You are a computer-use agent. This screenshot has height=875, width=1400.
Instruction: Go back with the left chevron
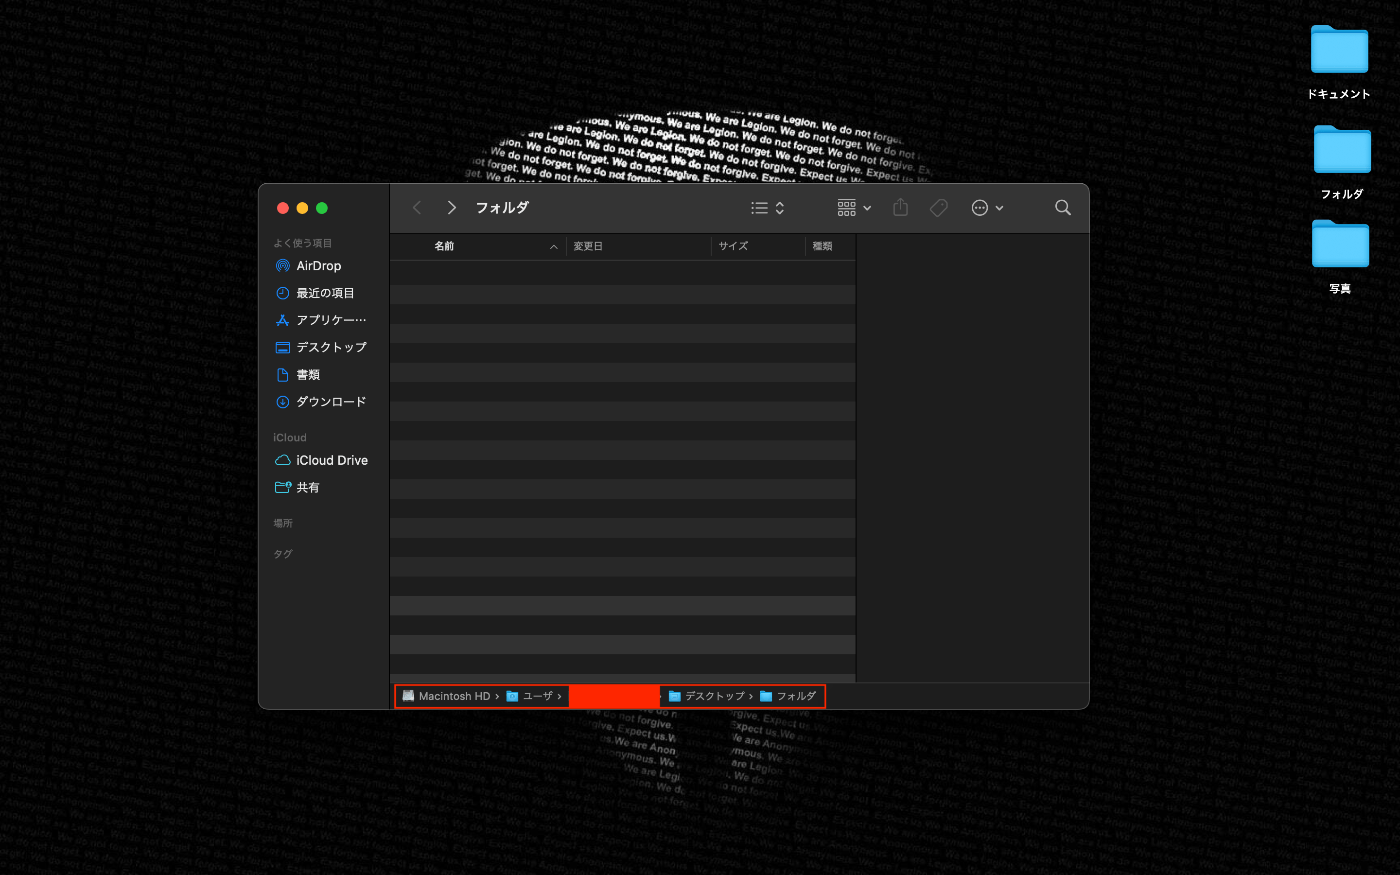(x=417, y=208)
